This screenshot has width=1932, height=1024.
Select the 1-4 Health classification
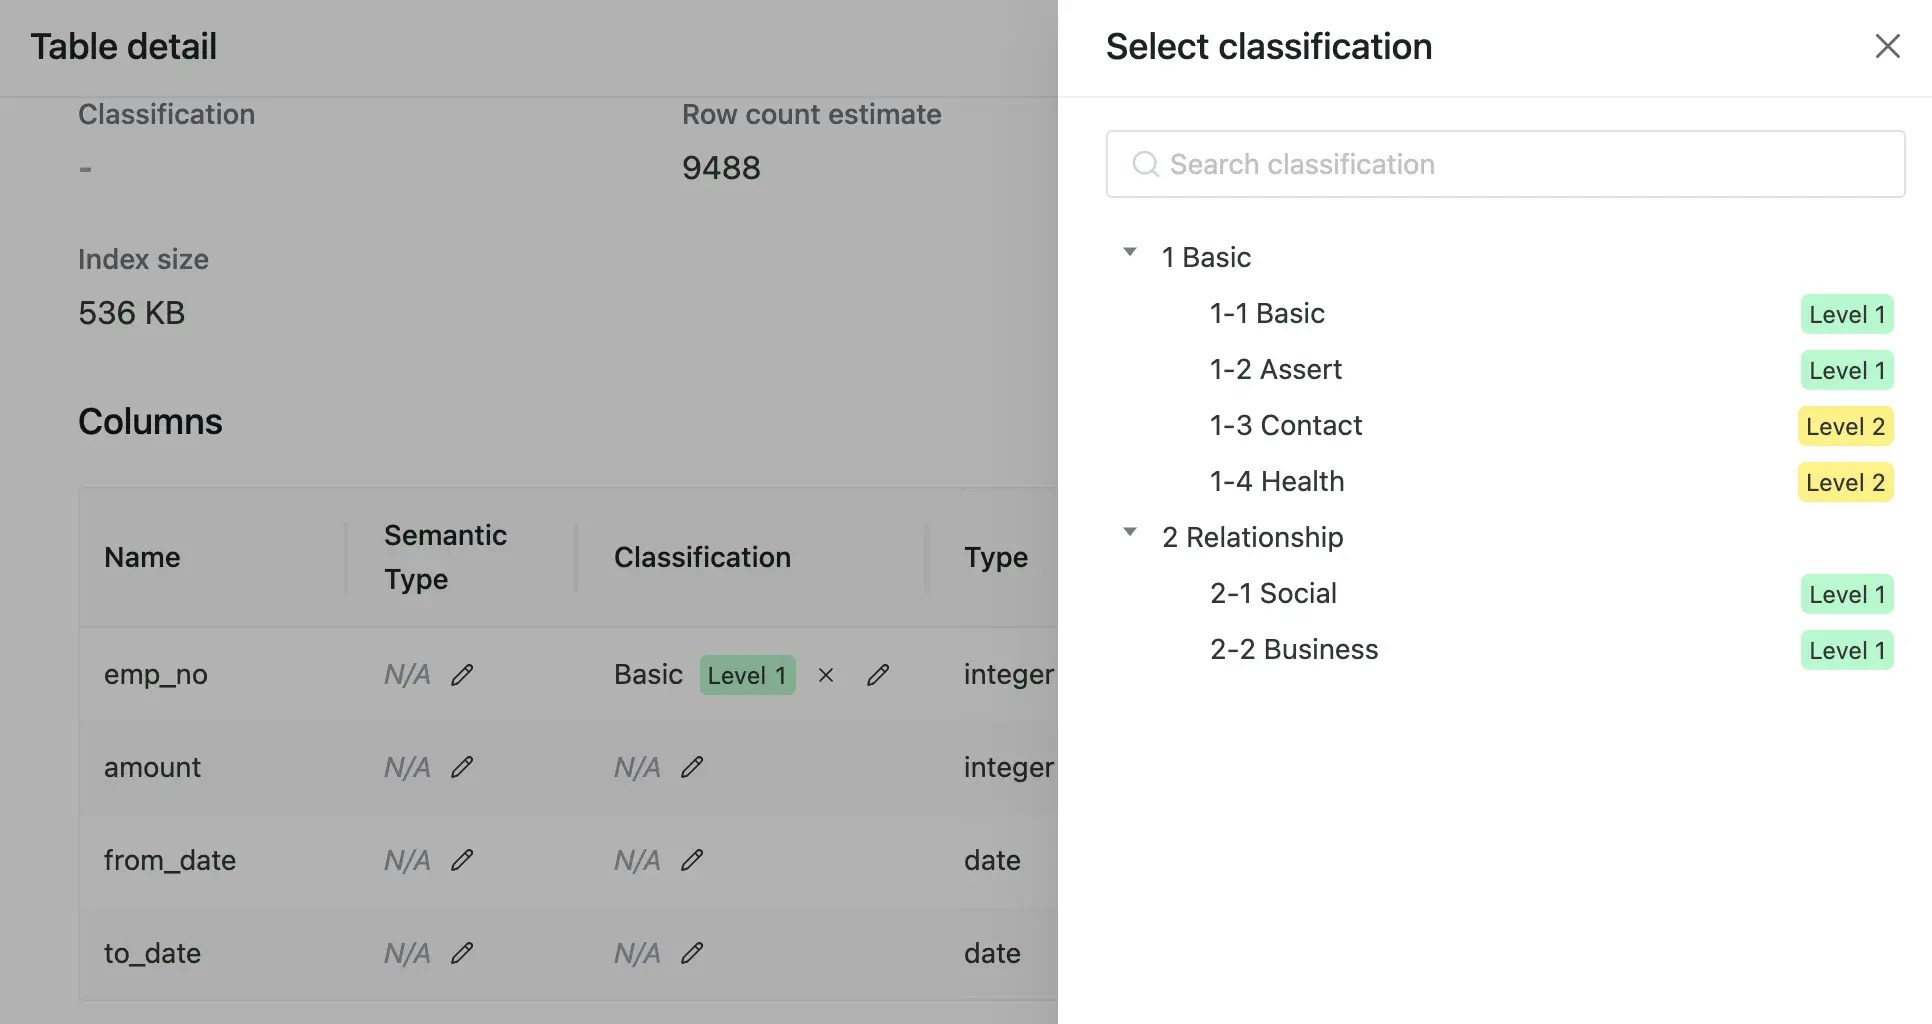pyautogui.click(x=1276, y=481)
